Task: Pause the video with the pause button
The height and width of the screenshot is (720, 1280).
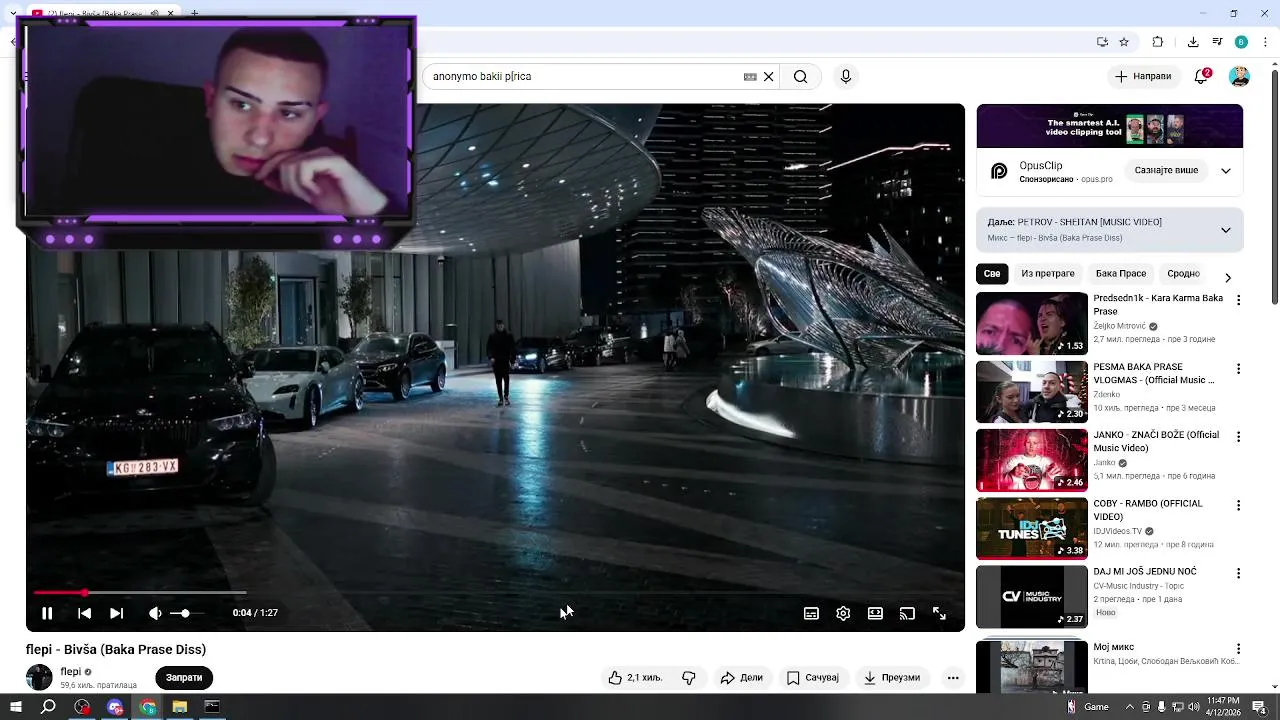Action: (x=47, y=613)
